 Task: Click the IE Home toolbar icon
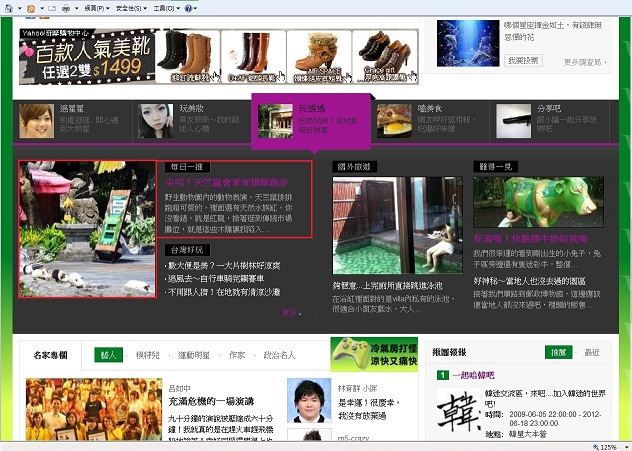click(9, 8)
